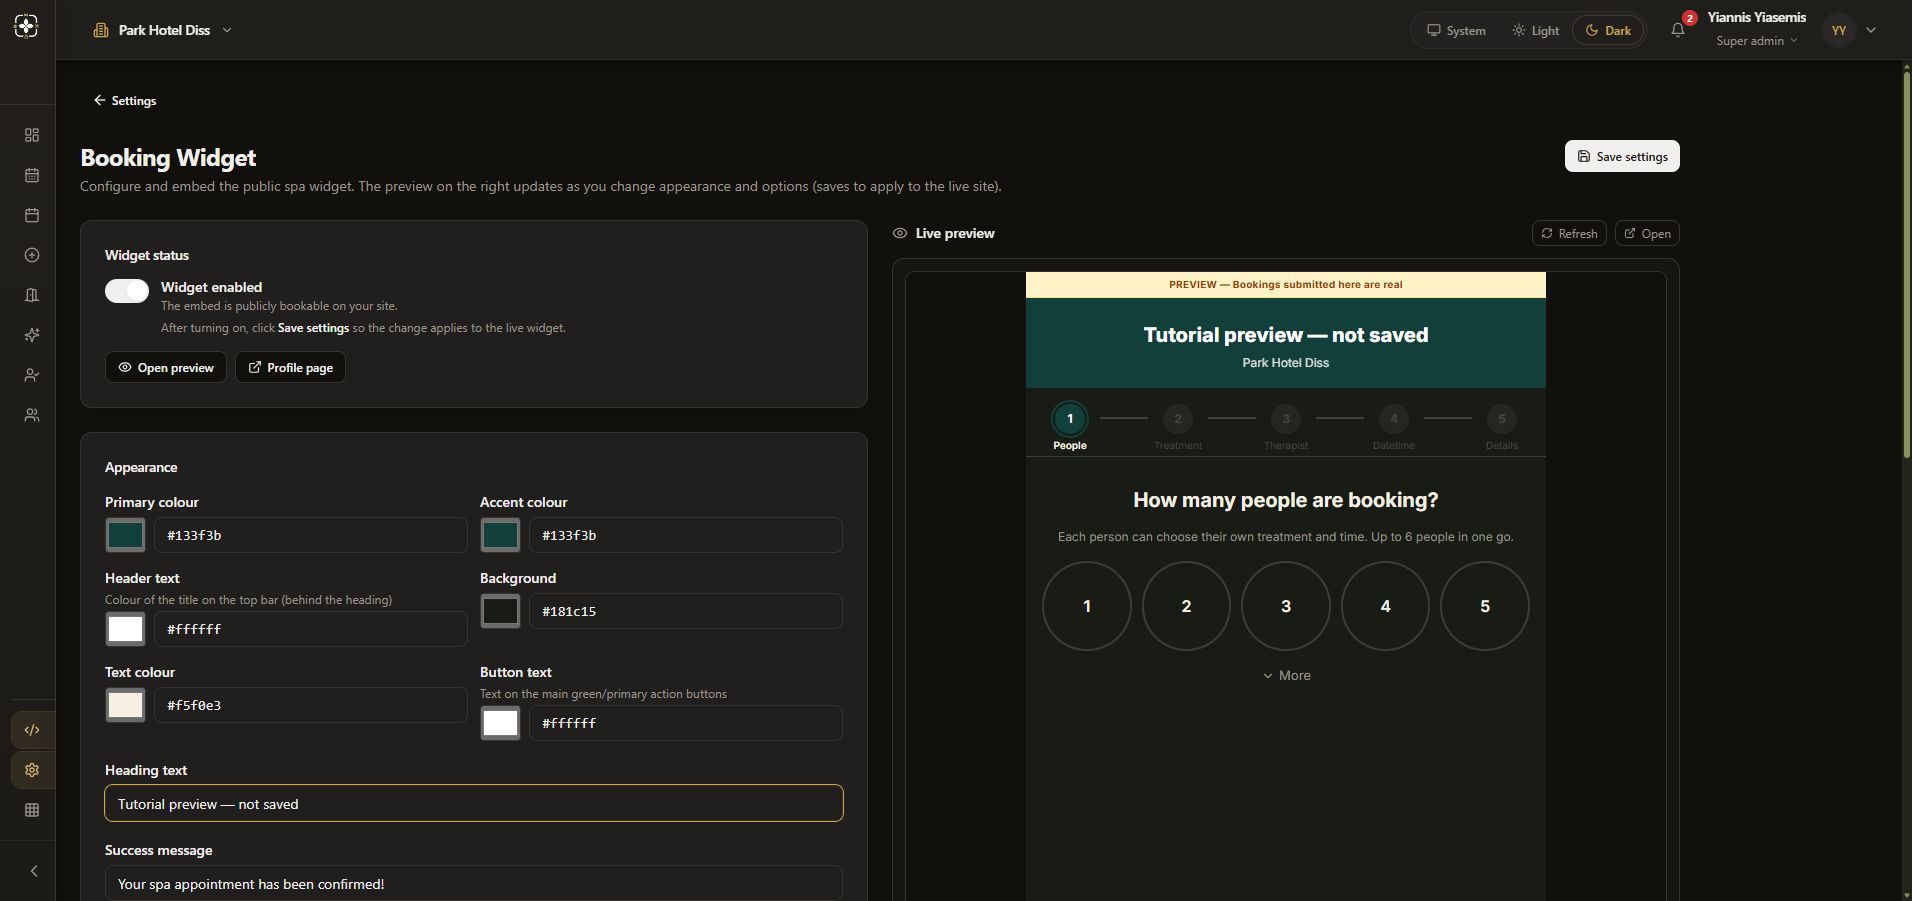The image size is (1912, 901).
Task: Open the dashboard grid sidebar icon
Action: click(x=32, y=135)
